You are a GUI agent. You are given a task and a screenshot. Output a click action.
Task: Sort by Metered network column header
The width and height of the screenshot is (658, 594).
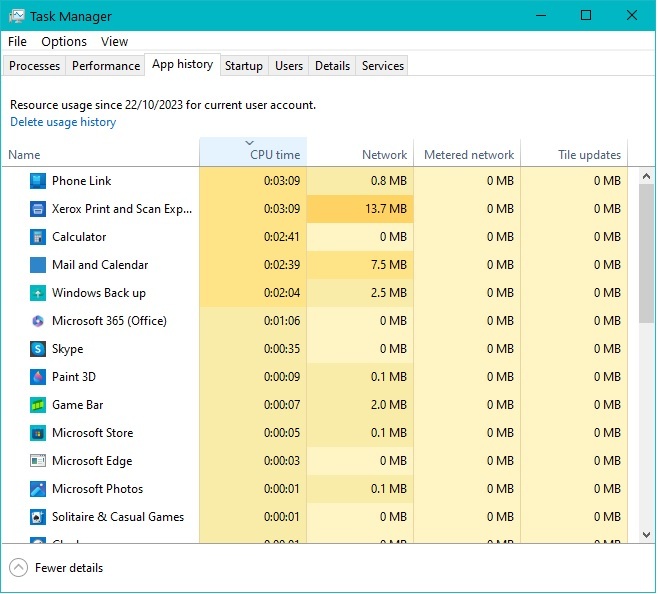pyautogui.click(x=467, y=152)
